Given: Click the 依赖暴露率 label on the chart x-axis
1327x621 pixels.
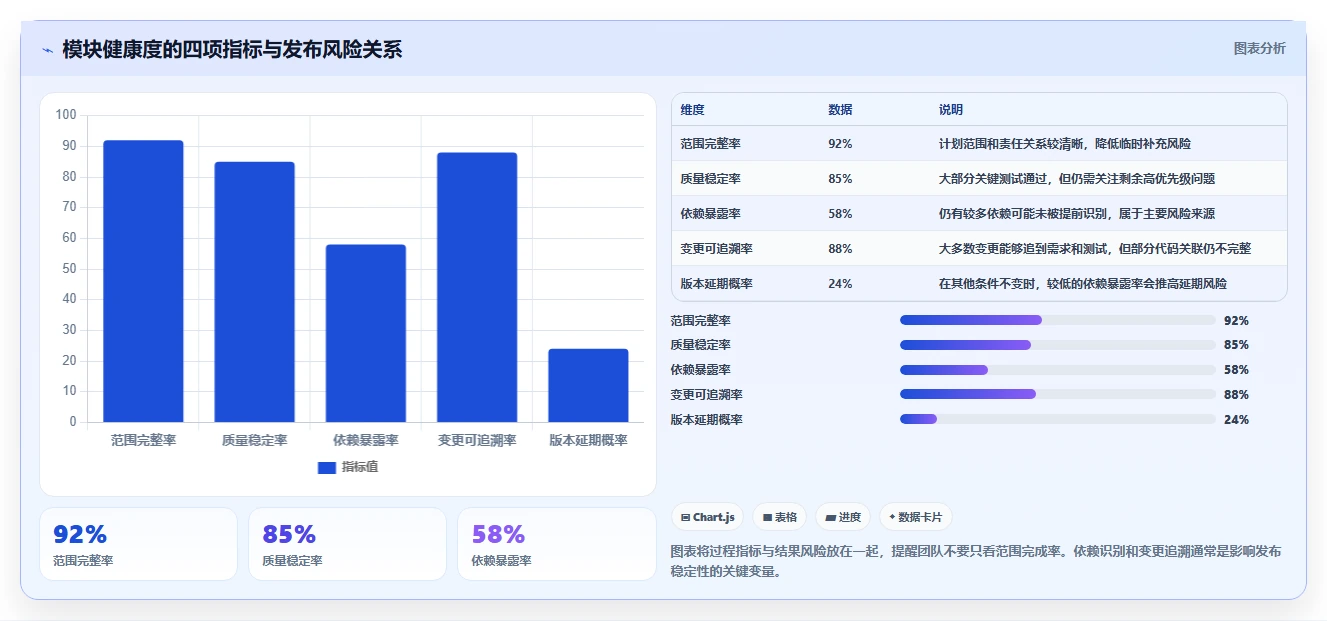Looking at the screenshot, I should click(366, 440).
